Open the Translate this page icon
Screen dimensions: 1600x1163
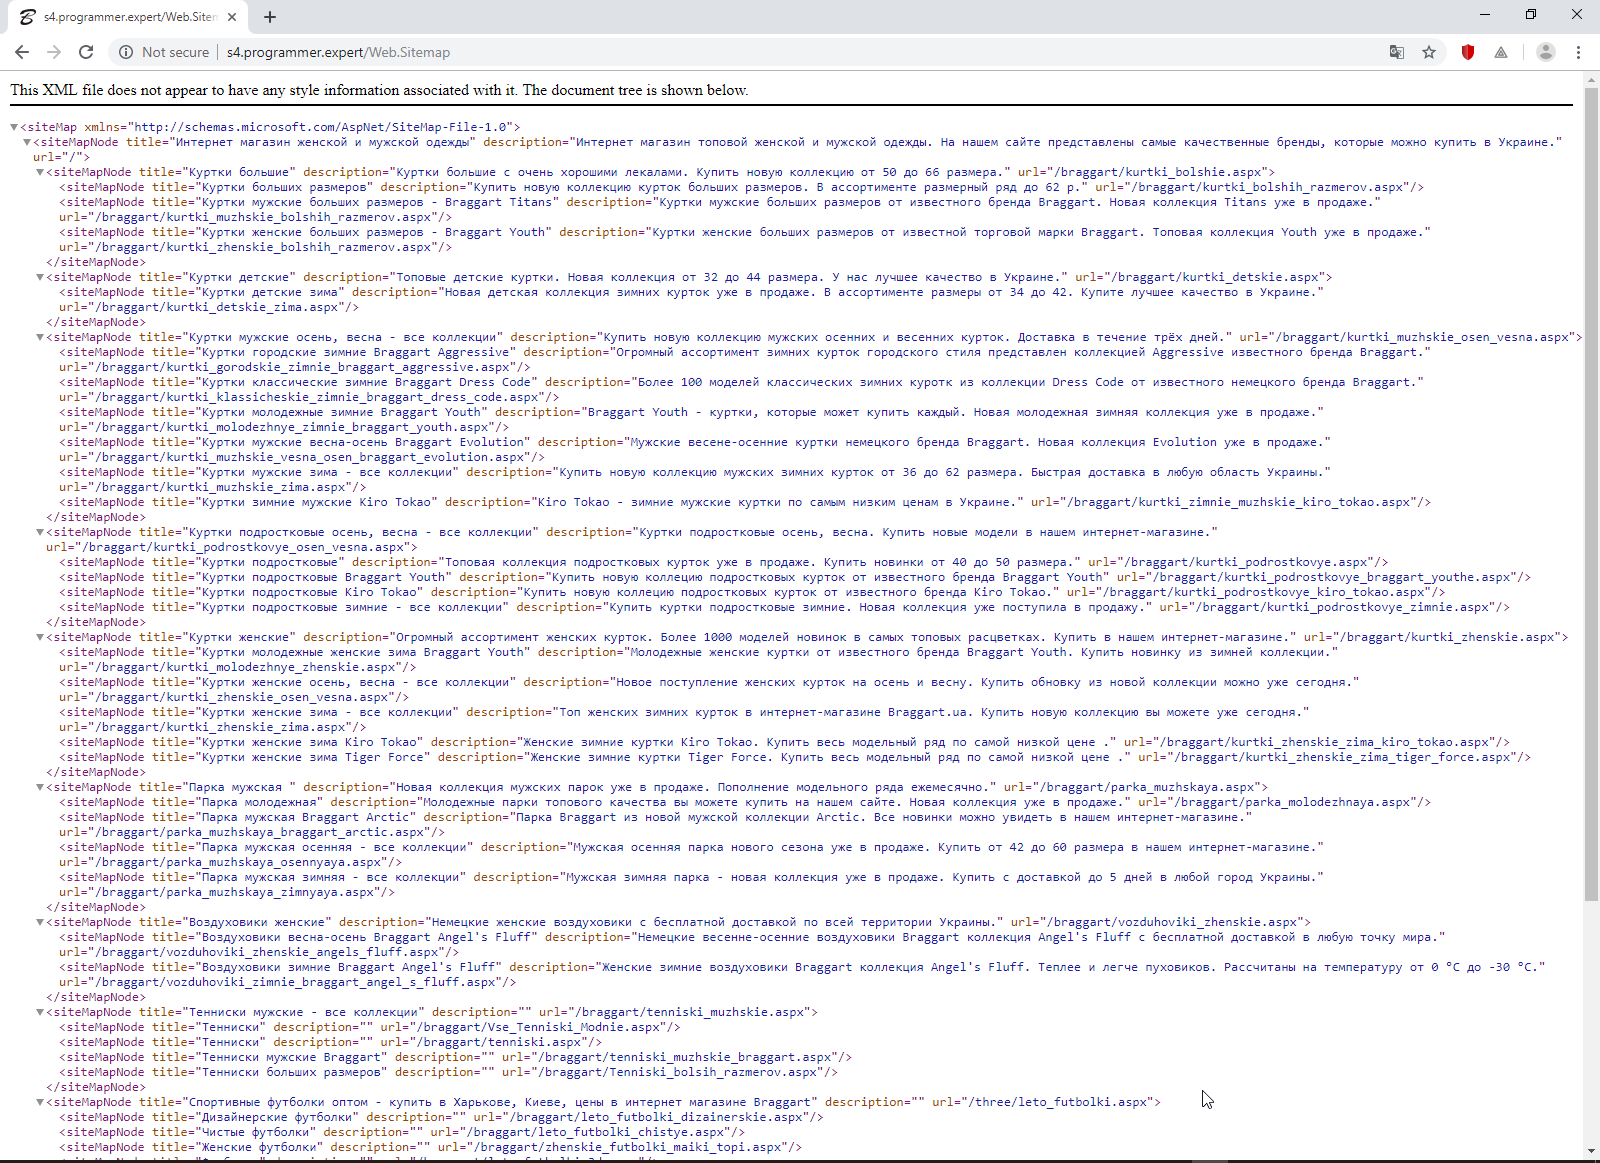1397,52
